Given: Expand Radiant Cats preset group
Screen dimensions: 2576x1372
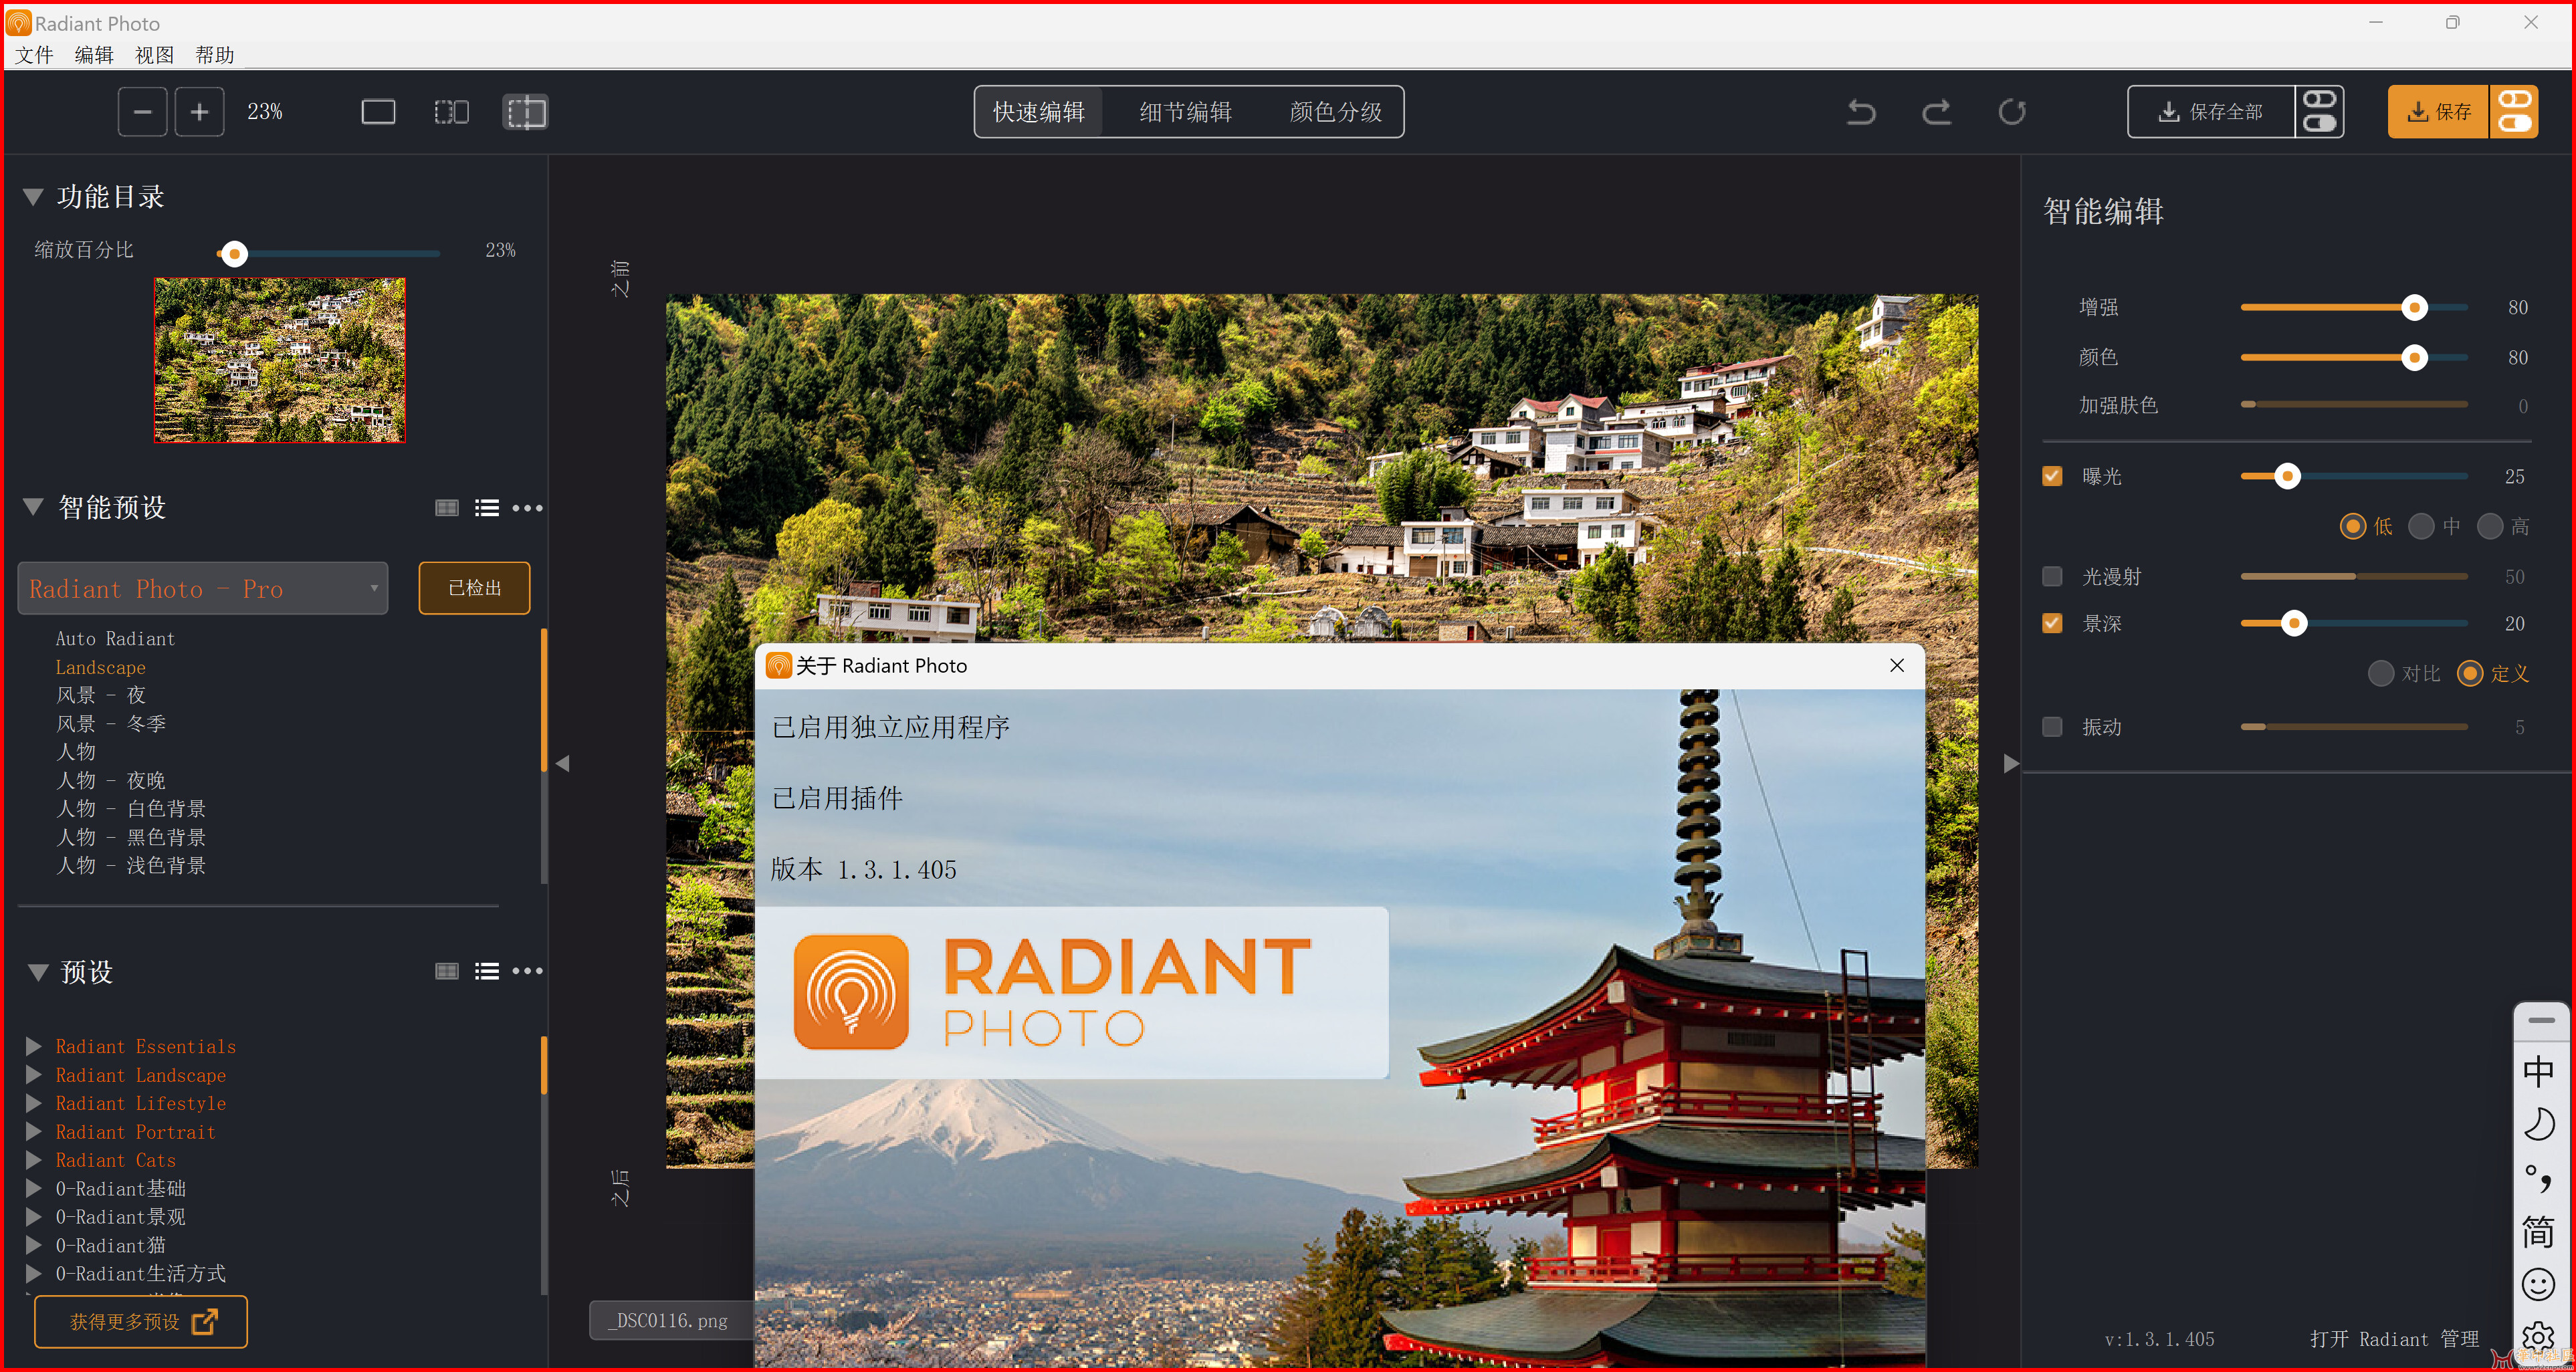Looking at the screenshot, I should 33,1160.
